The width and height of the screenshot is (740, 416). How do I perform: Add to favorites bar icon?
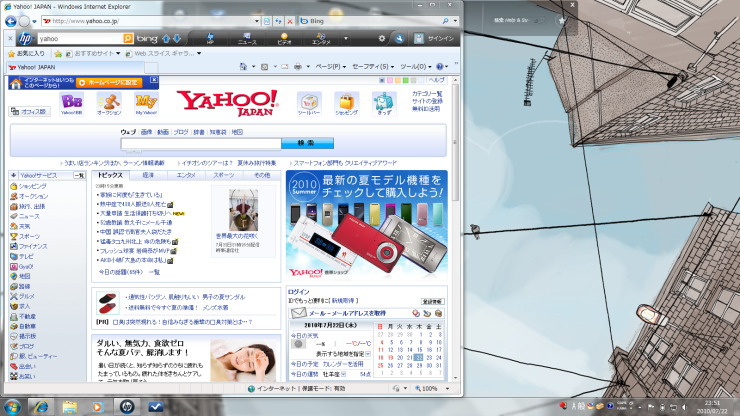click(x=58, y=54)
